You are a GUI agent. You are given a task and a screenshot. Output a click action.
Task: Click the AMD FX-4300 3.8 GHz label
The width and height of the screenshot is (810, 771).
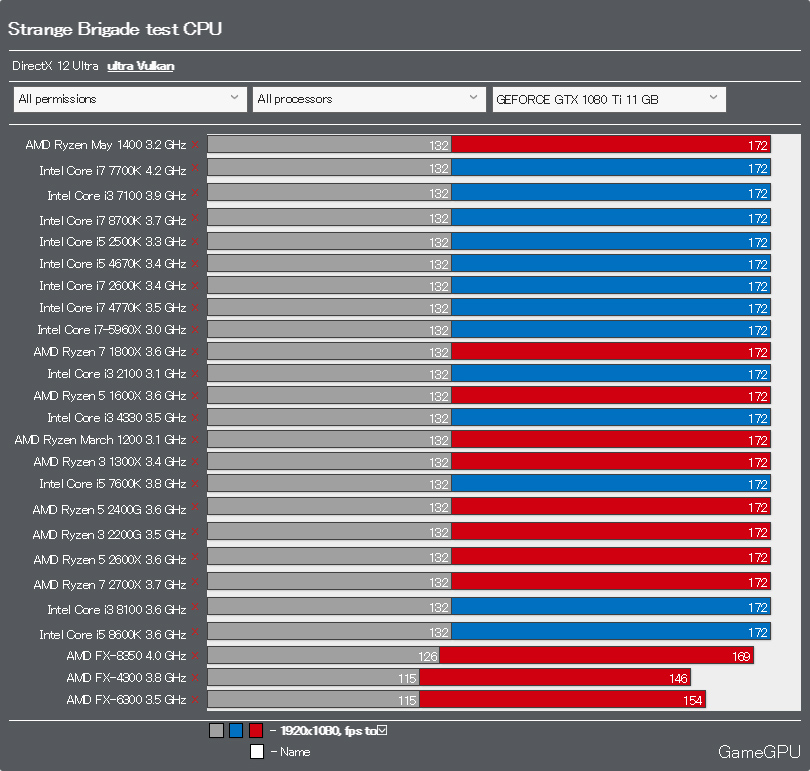click(x=126, y=678)
